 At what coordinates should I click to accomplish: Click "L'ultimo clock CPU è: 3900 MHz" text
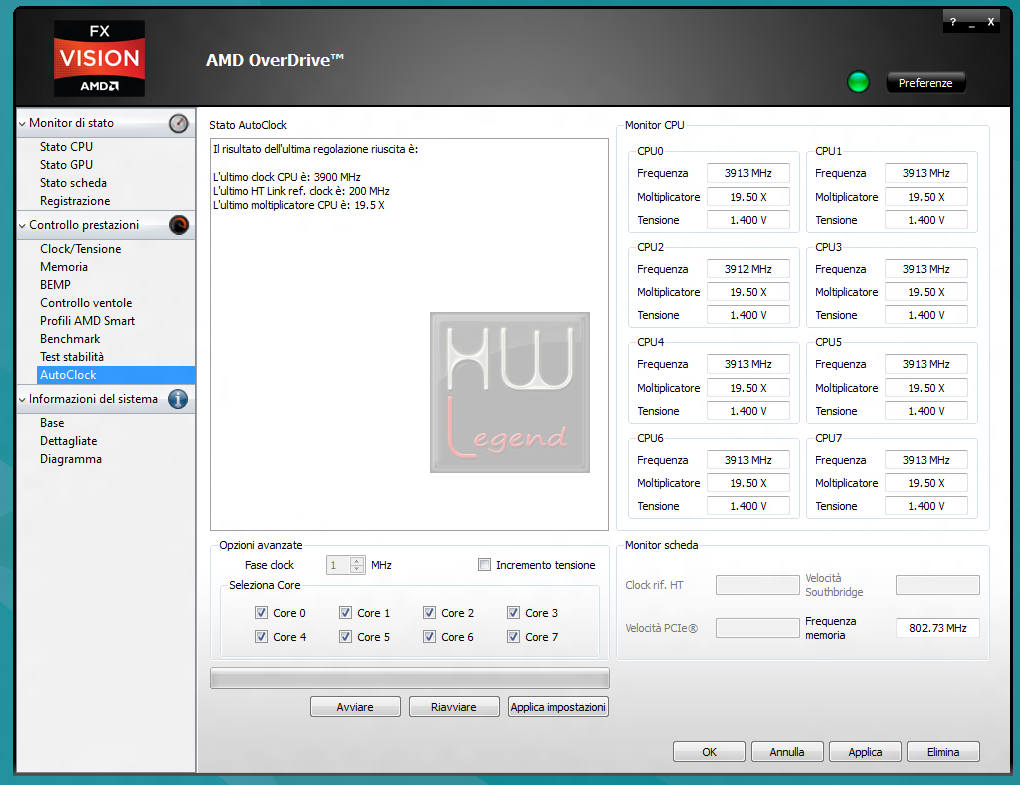click(x=287, y=177)
